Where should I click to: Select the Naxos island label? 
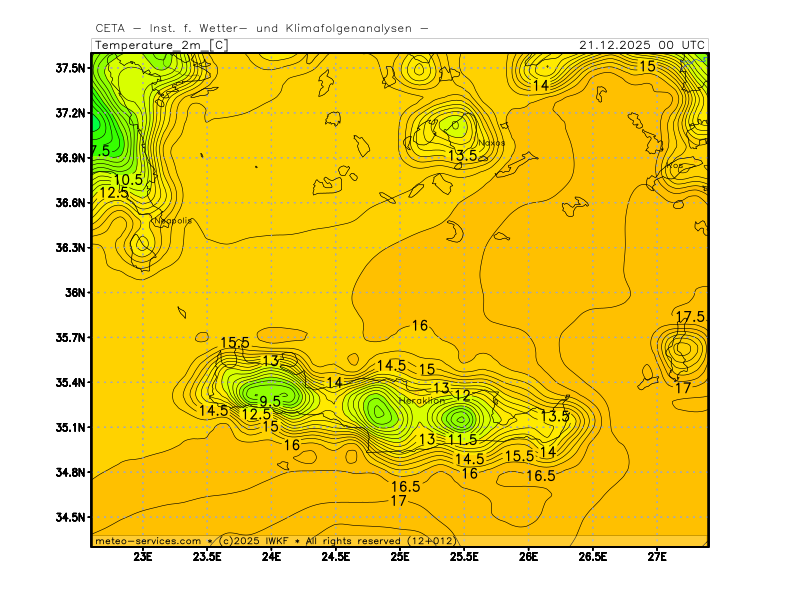[x=491, y=143]
